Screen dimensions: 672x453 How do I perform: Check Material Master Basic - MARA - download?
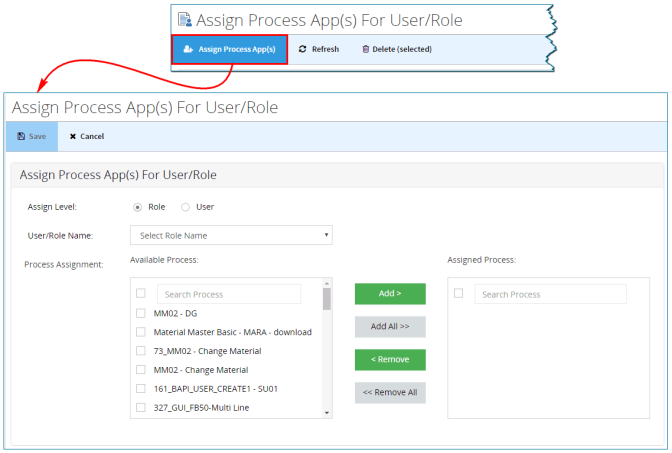[x=141, y=332]
